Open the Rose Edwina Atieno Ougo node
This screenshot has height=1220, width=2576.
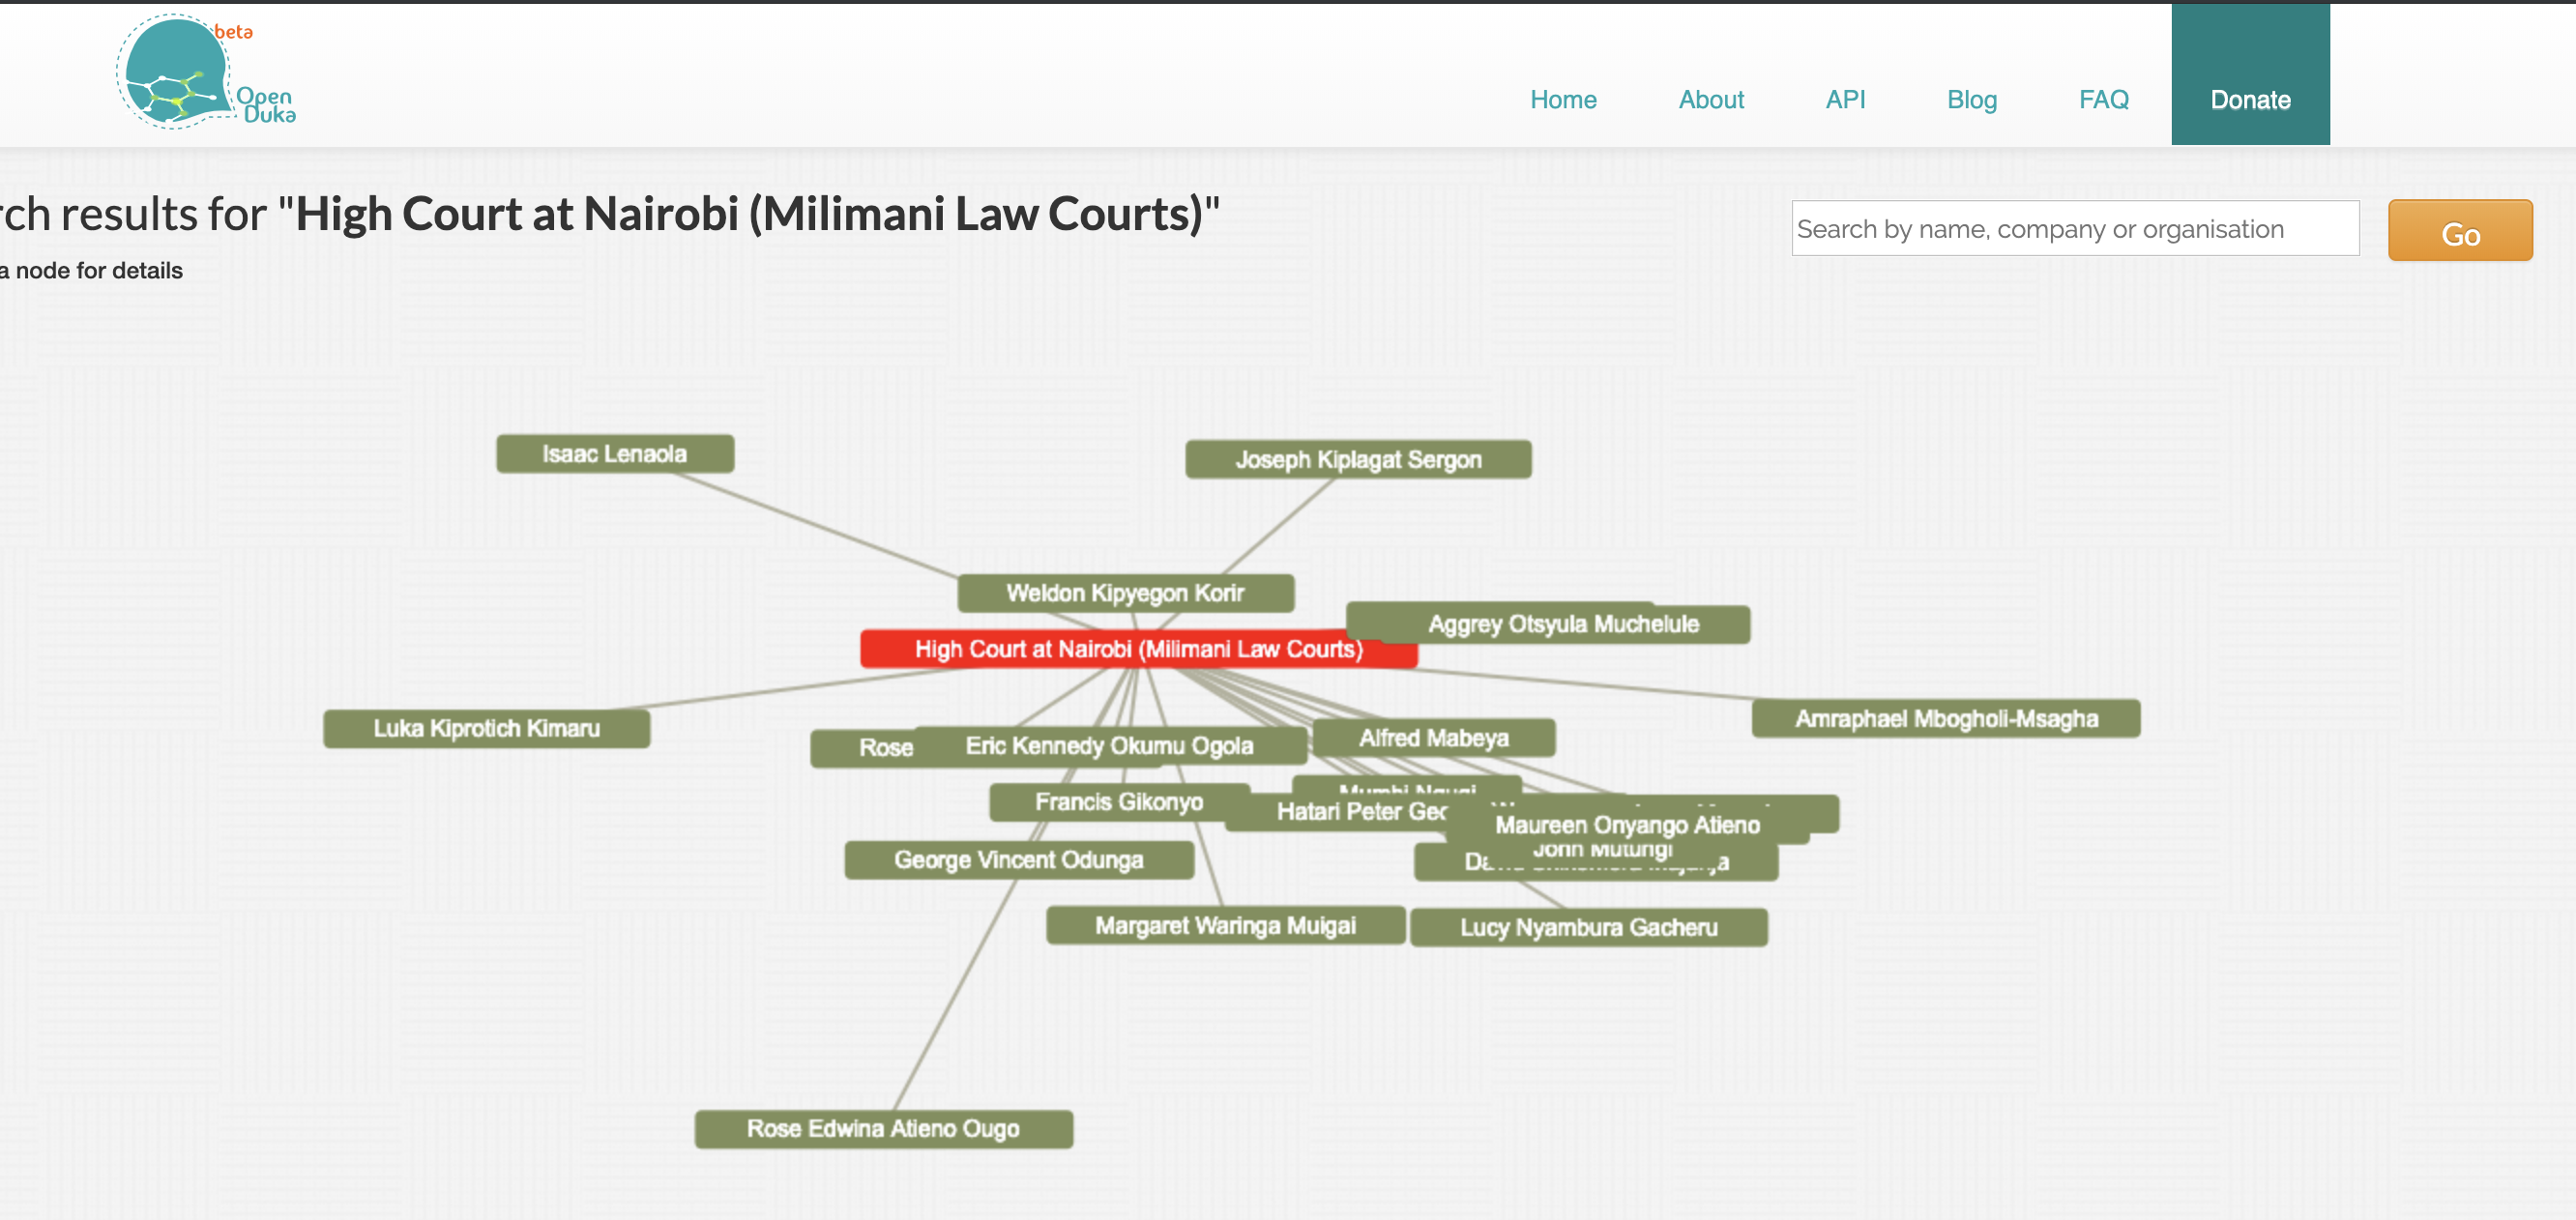pos(883,1129)
